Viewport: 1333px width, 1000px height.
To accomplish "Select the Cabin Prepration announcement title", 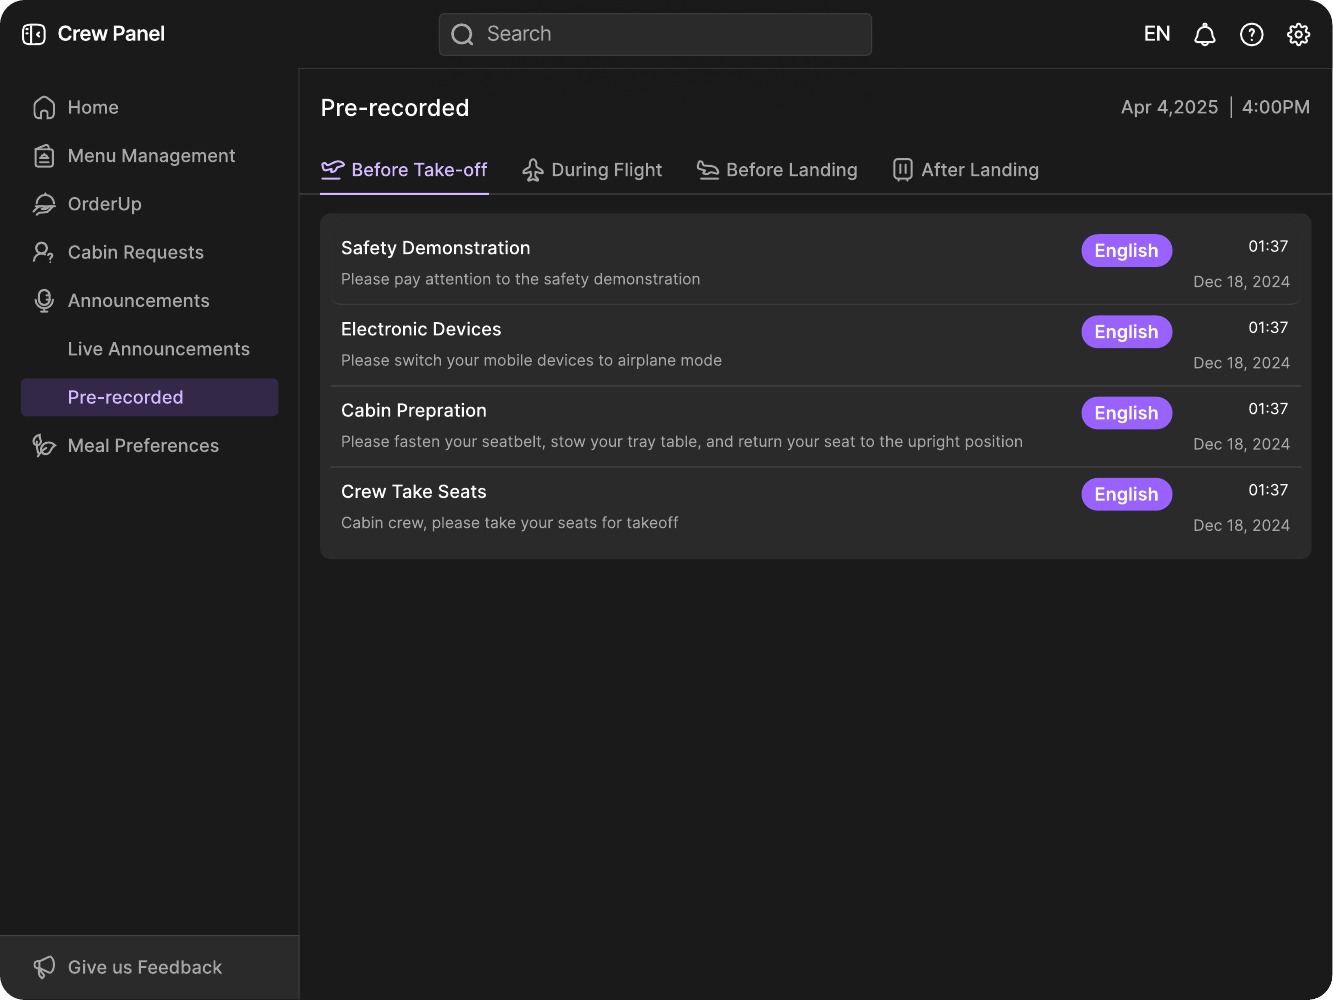I will (x=414, y=411).
